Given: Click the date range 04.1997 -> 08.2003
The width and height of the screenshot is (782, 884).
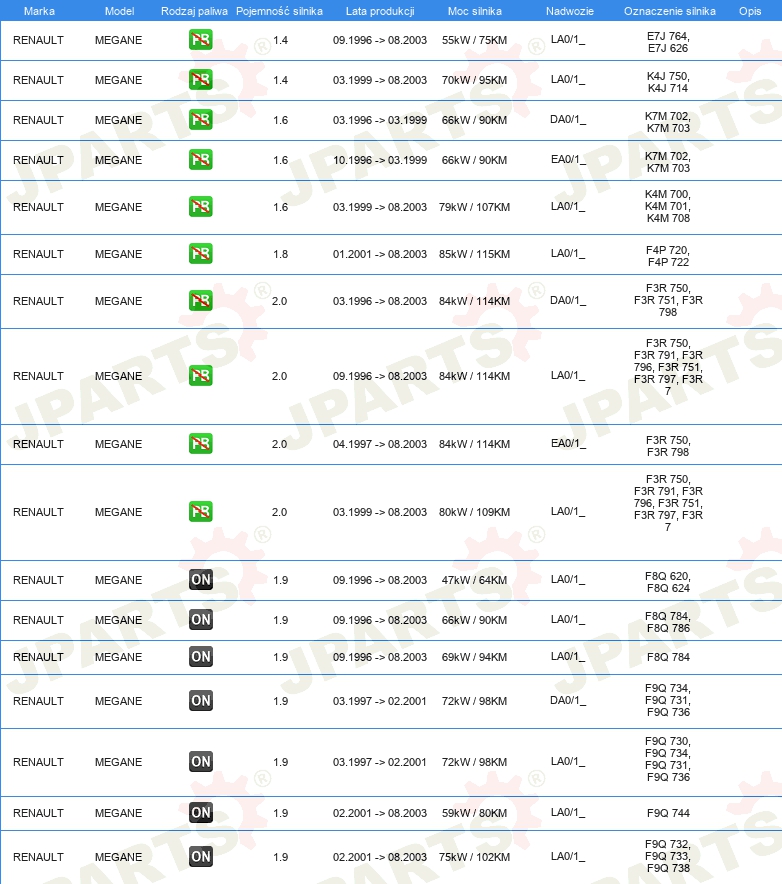Looking at the screenshot, I should coord(380,444).
